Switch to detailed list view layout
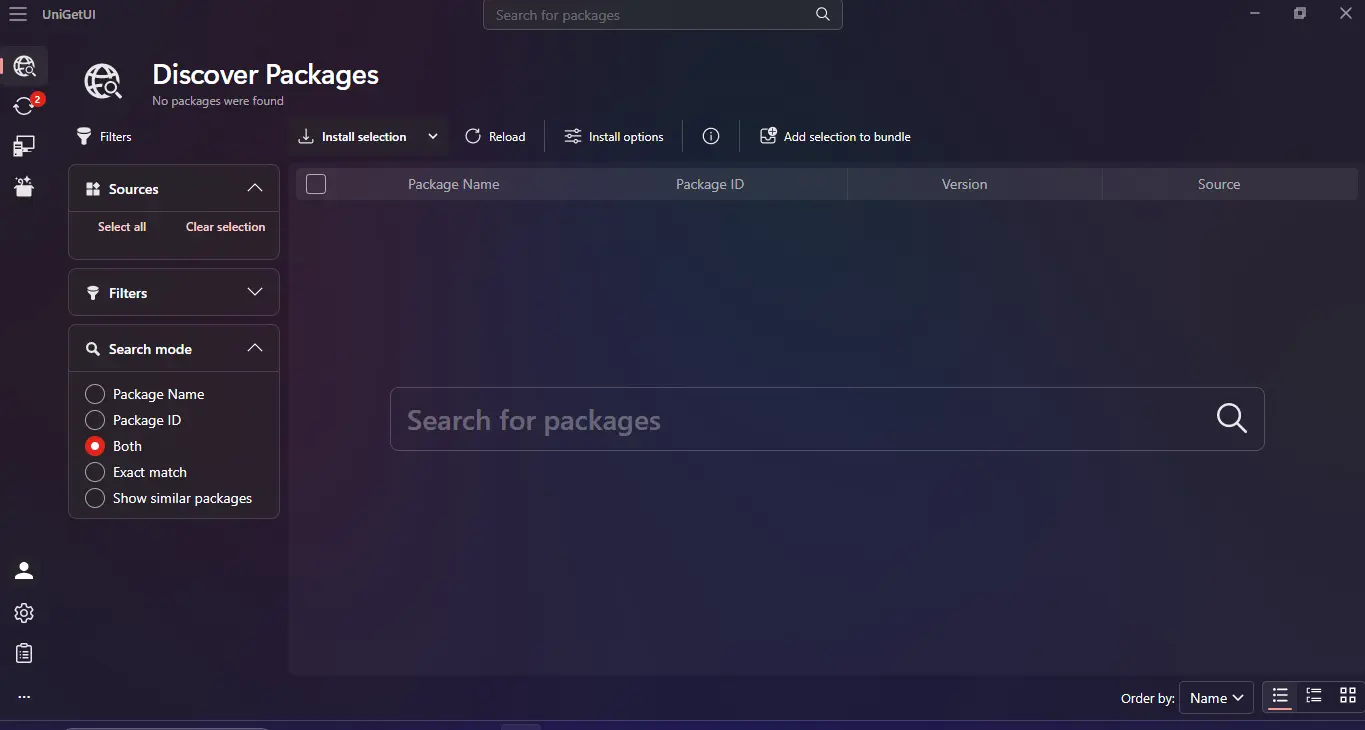Viewport: 1365px width, 730px height. pyautogui.click(x=1314, y=697)
